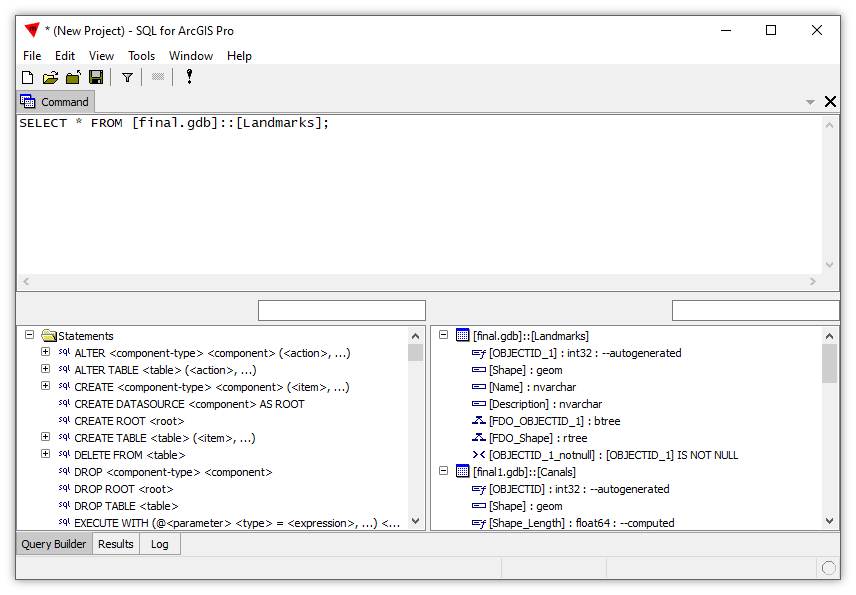Click the down scroll arrow of the statements list

pyautogui.click(x=416, y=522)
